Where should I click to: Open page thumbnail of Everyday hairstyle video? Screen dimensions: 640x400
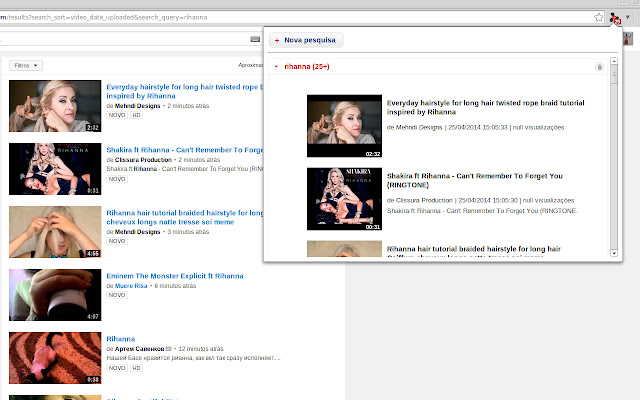[x=55, y=106]
